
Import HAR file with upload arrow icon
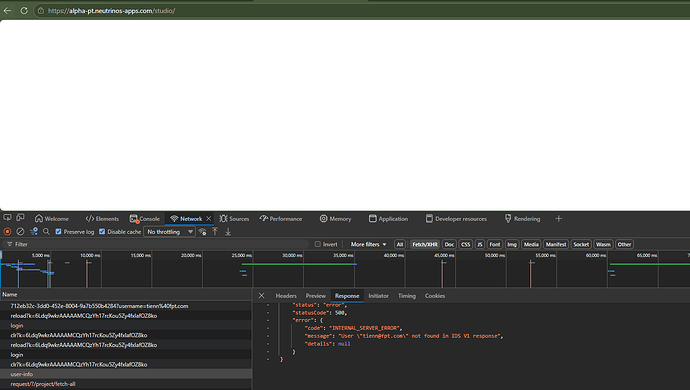click(x=215, y=232)
